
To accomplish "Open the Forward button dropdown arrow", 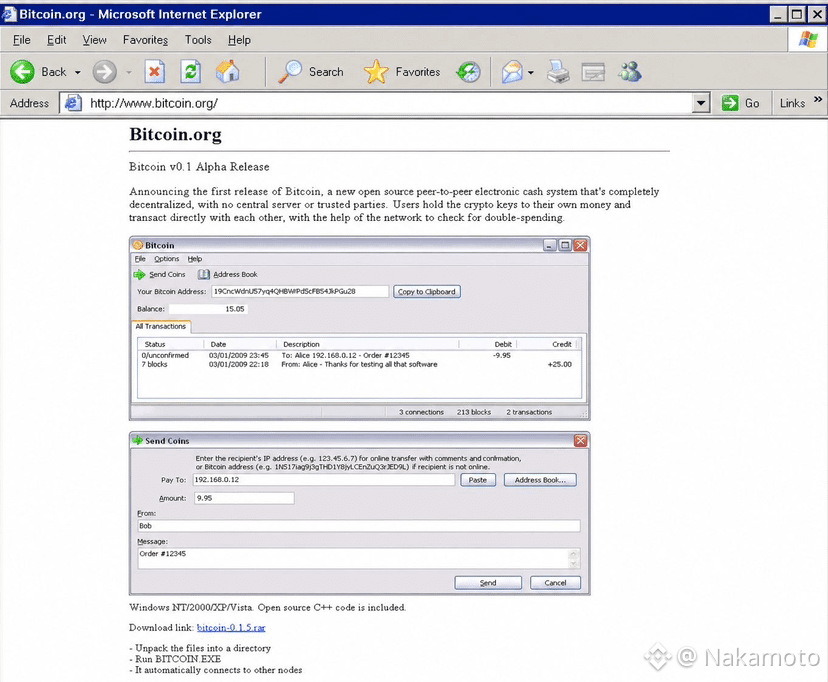I will (x=129, y=72).
